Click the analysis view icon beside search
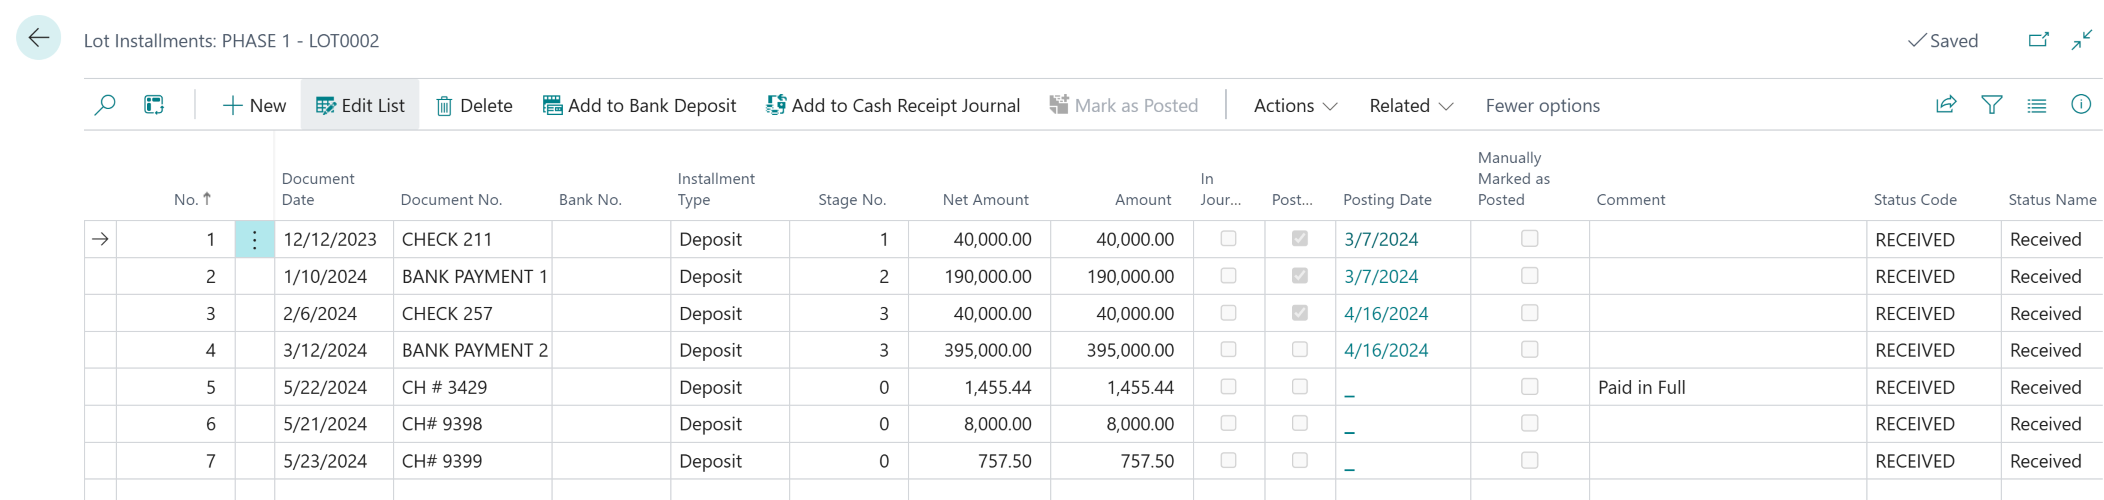The height and width of the screenshot is (500, 2104). (x=154, y=105)
